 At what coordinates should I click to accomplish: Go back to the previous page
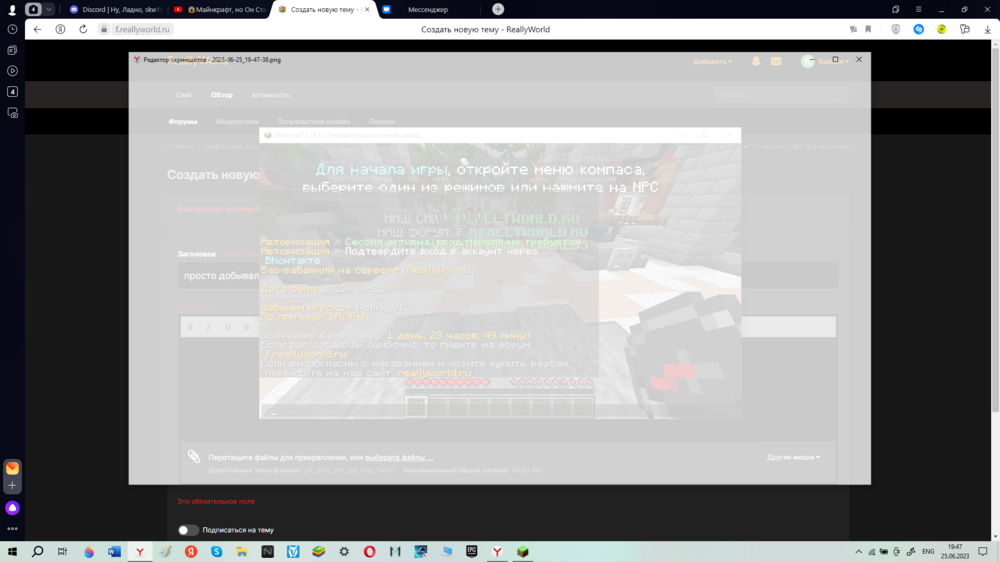point(38,29)
